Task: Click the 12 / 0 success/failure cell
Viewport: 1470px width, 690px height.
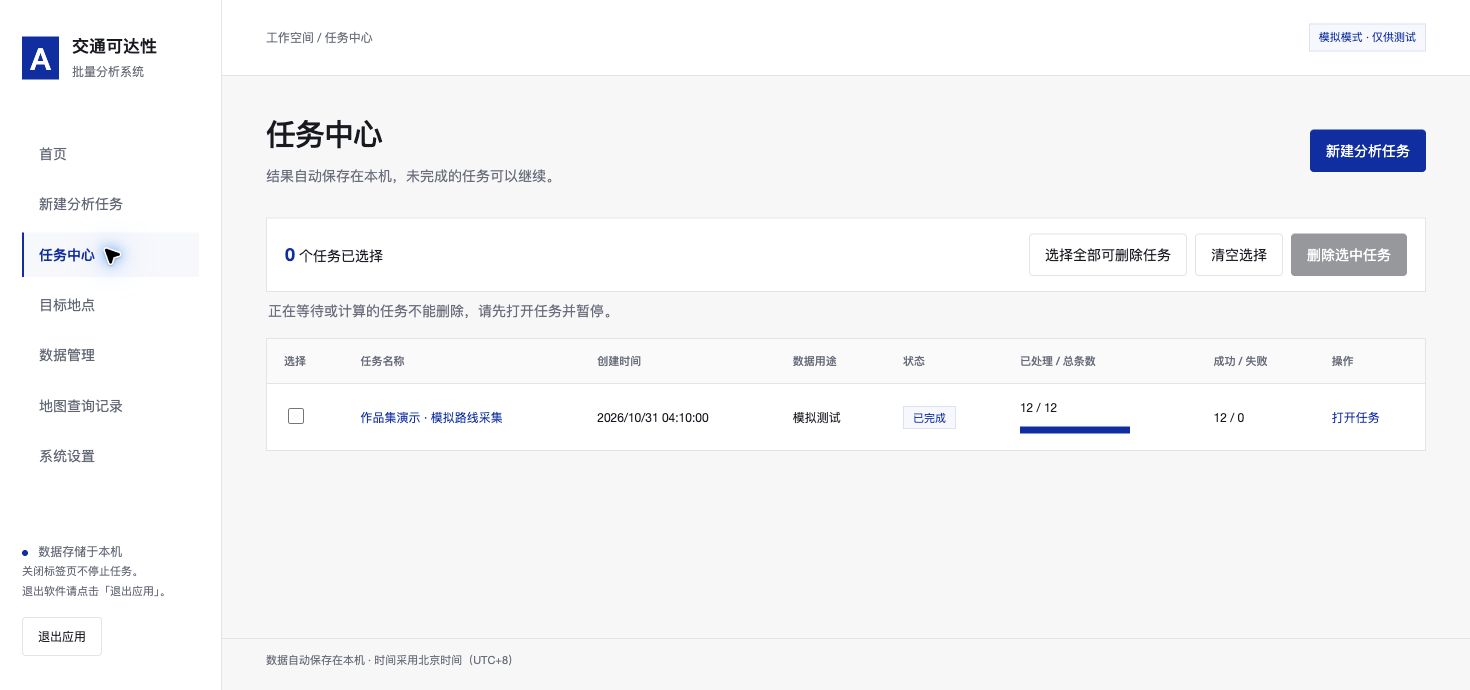Action: click(1228, 417)
